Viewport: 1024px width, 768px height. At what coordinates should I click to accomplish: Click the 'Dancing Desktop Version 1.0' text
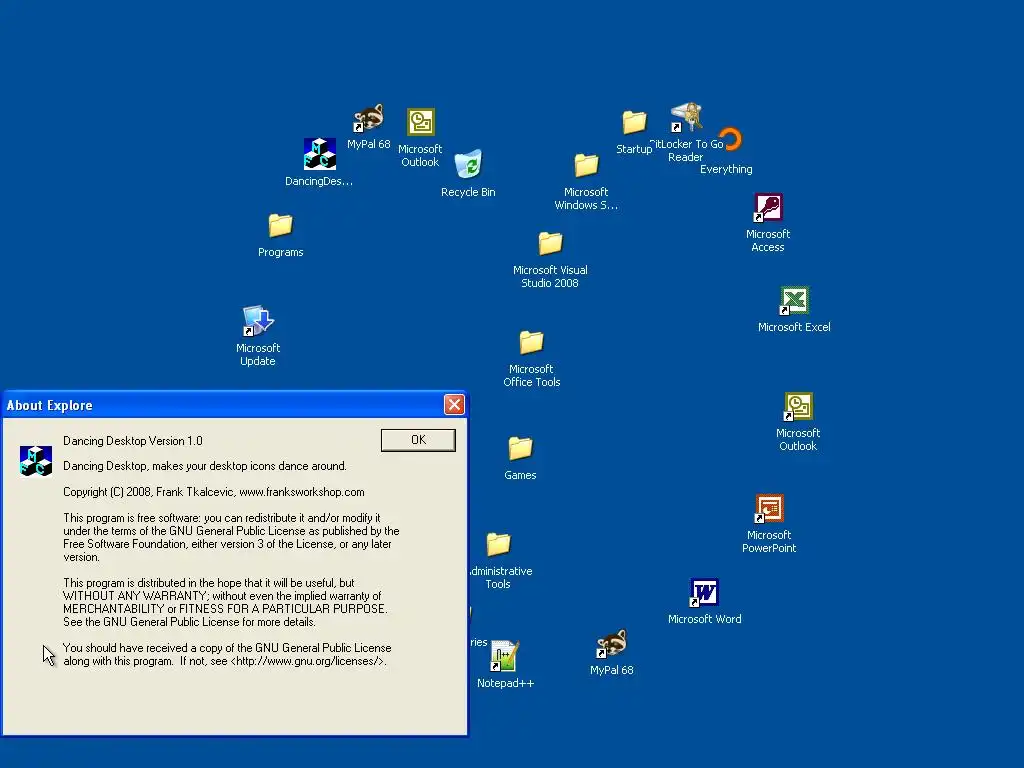point(133,441)
